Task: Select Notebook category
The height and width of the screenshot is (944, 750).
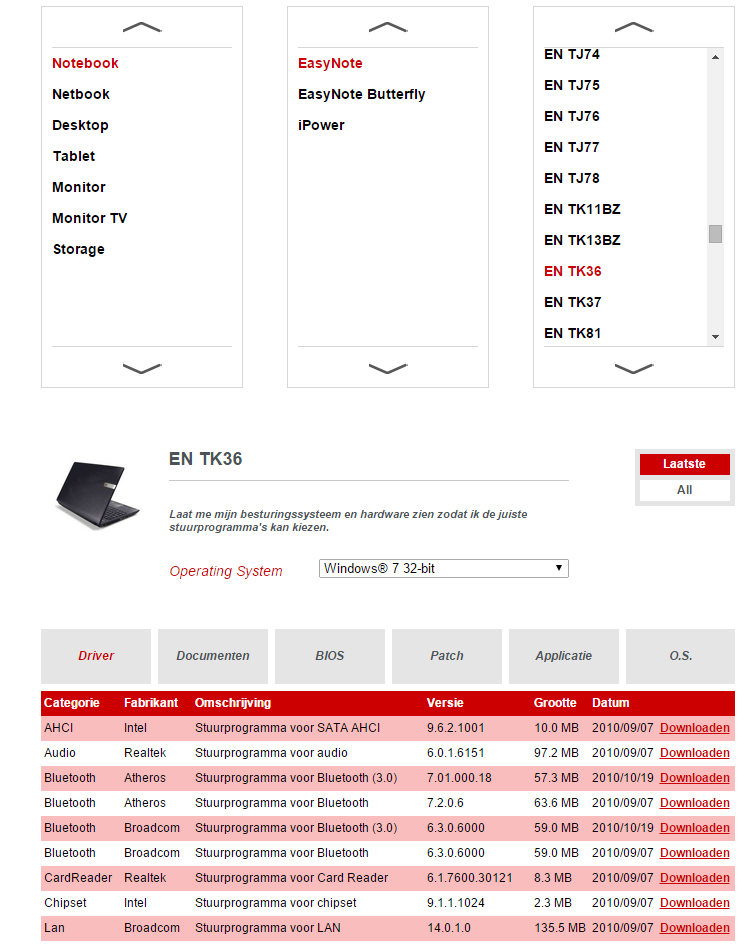Action: (85, 63)
